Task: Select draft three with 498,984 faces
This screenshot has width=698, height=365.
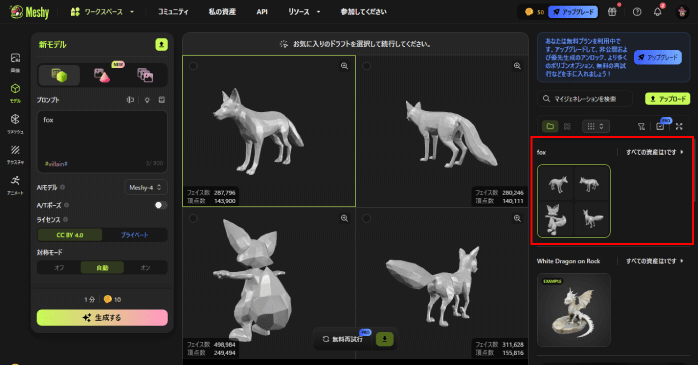Action: pyautogui.click(x=193, y=219)
